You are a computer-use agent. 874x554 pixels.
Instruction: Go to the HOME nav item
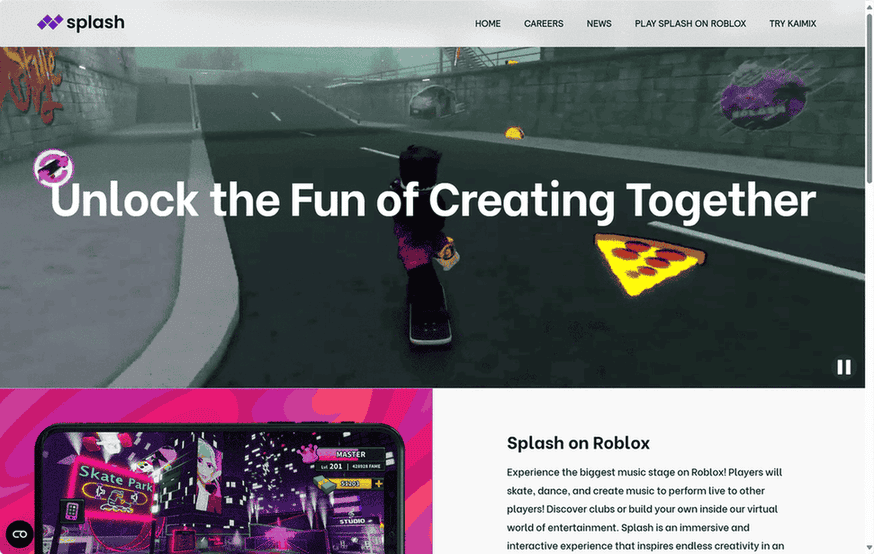click(488, 23)
